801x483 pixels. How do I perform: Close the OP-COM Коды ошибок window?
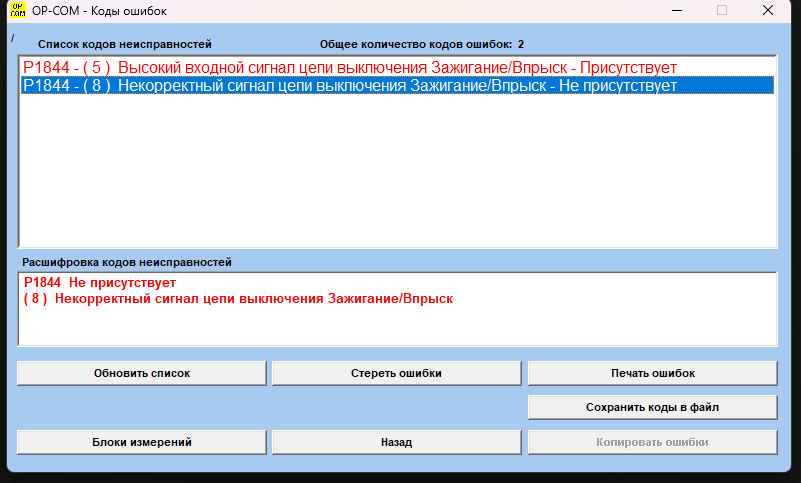click(x=767, y=10)
